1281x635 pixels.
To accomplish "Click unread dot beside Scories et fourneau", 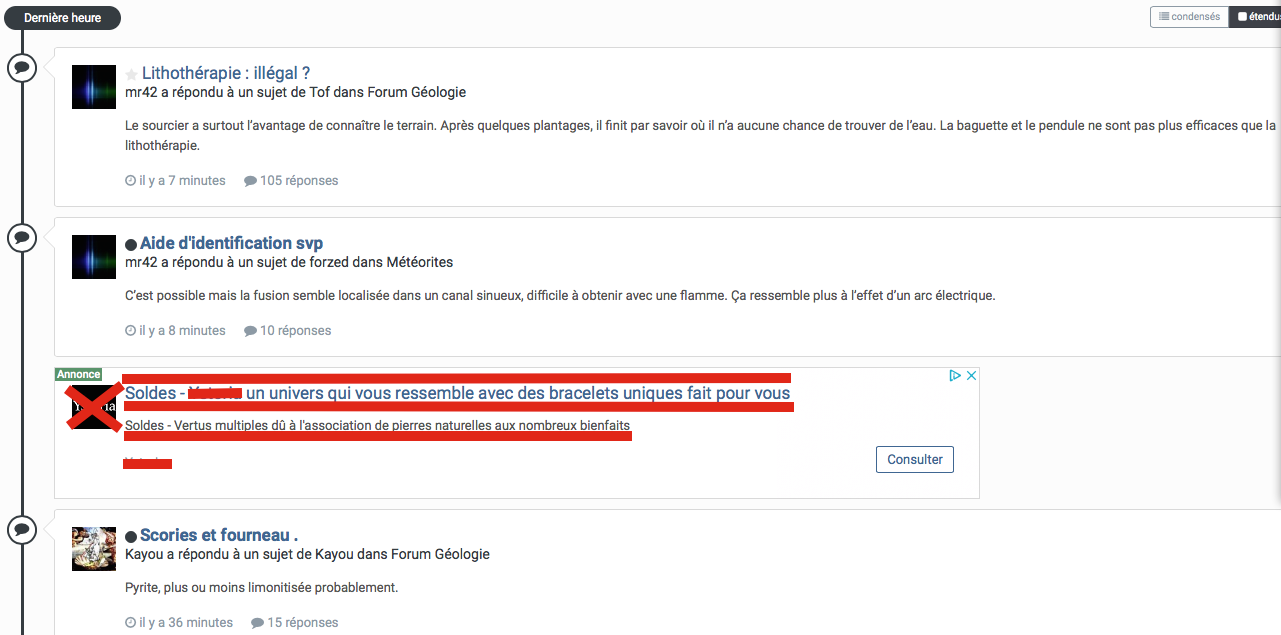I will pos(131,537).
